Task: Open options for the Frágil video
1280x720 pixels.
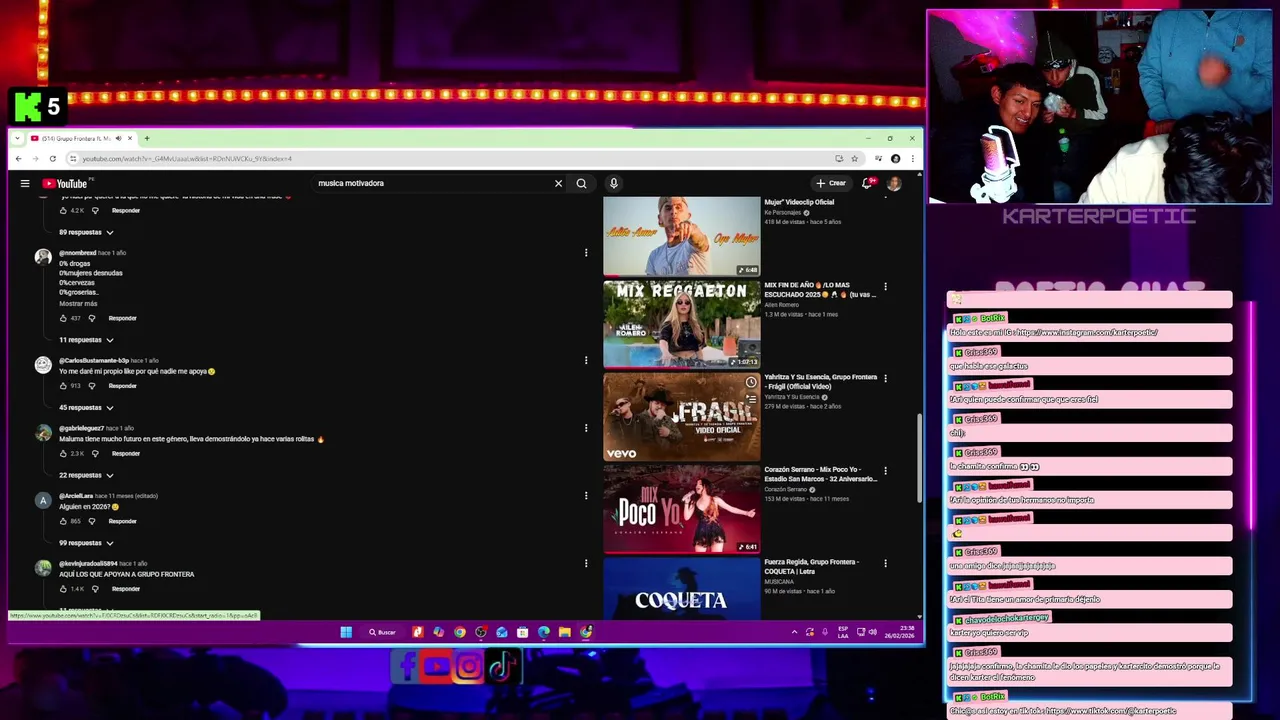Action: (885, 379)
